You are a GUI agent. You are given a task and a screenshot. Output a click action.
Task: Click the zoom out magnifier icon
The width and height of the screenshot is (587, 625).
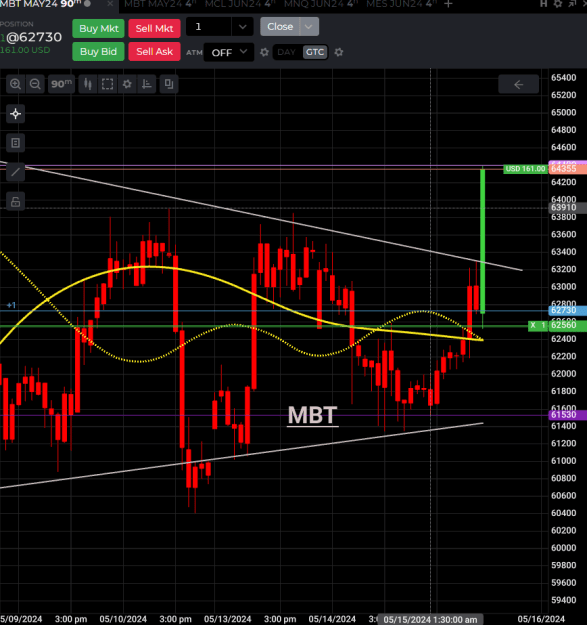click(x=35, y=84)
